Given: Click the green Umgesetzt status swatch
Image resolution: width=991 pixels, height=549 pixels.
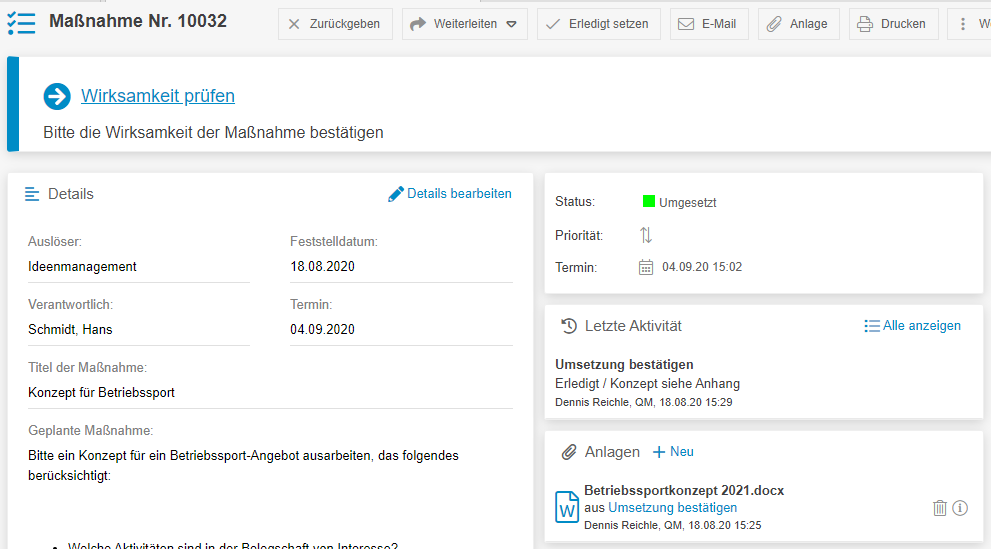Looking at the screenshot, I should [648, 202].
